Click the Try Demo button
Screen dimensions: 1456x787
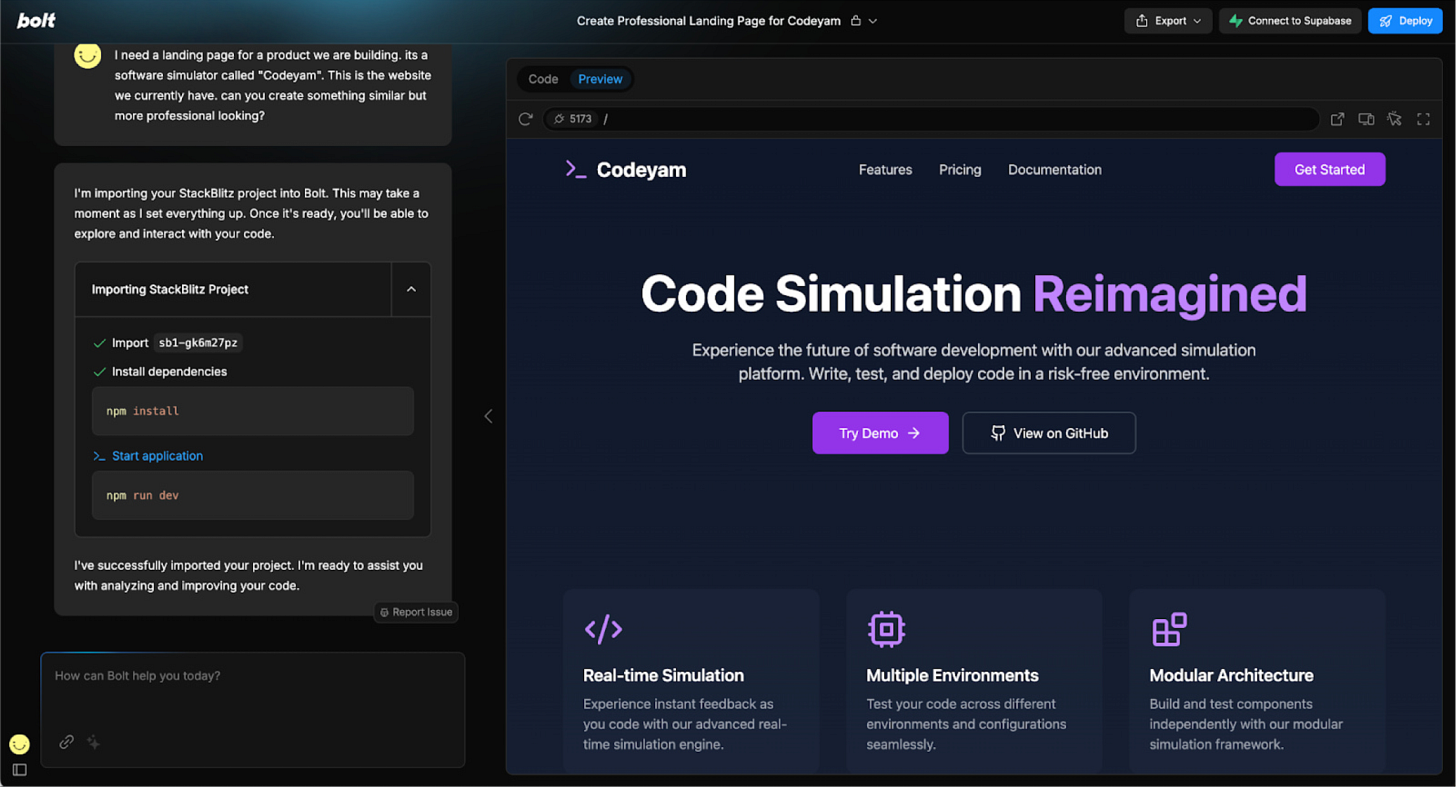coord(880,433)
